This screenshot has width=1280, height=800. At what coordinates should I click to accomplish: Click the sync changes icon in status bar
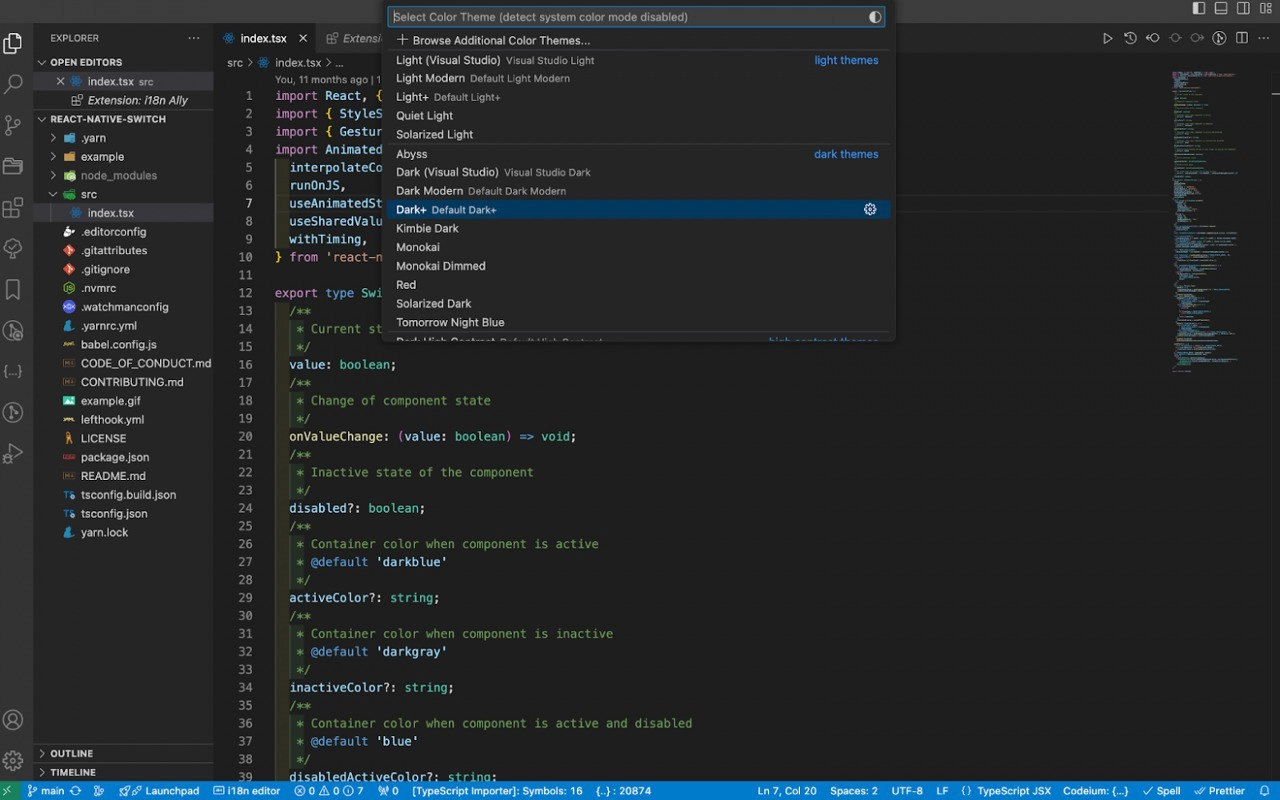click(76, 791)
